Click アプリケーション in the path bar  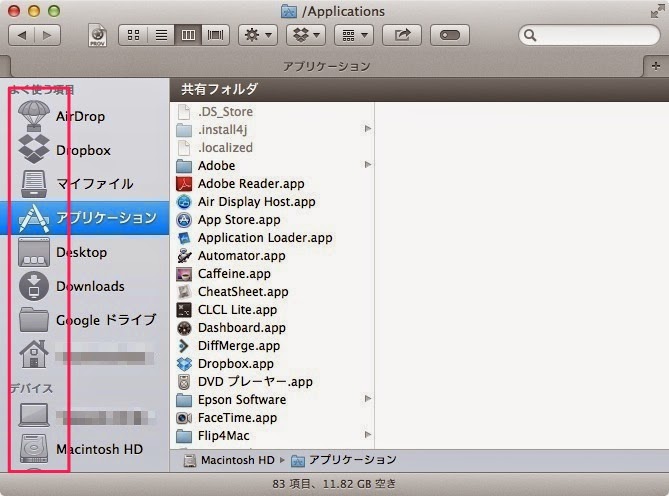click(344, 460)
